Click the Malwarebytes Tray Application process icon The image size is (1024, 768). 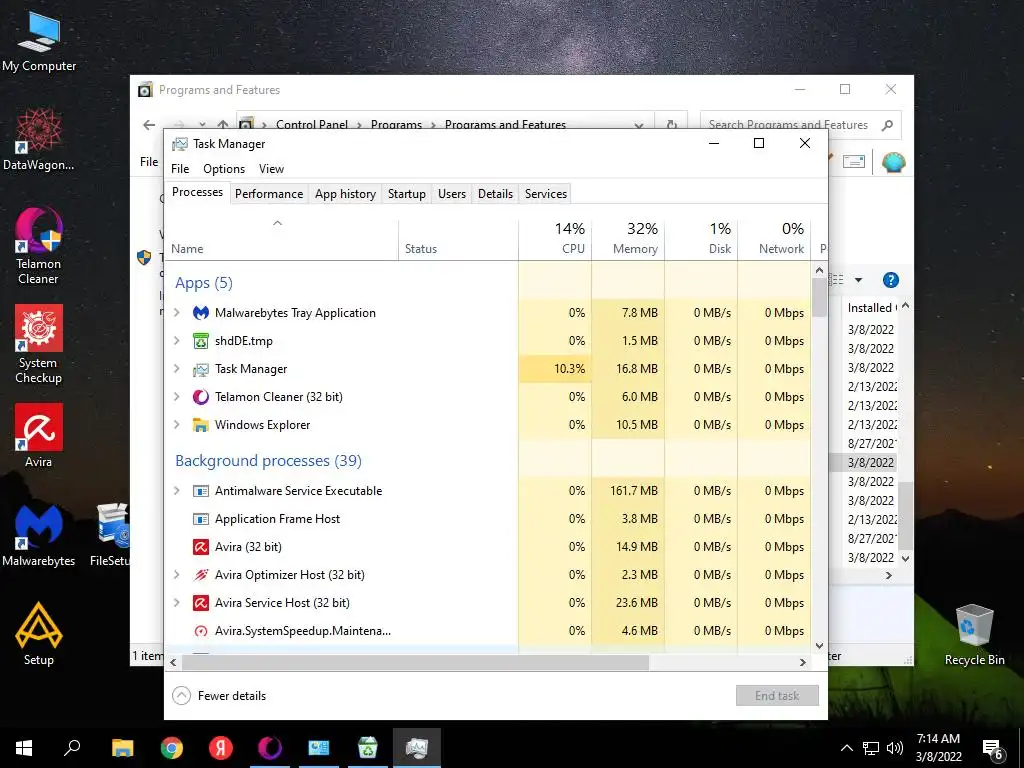(200, 313)
